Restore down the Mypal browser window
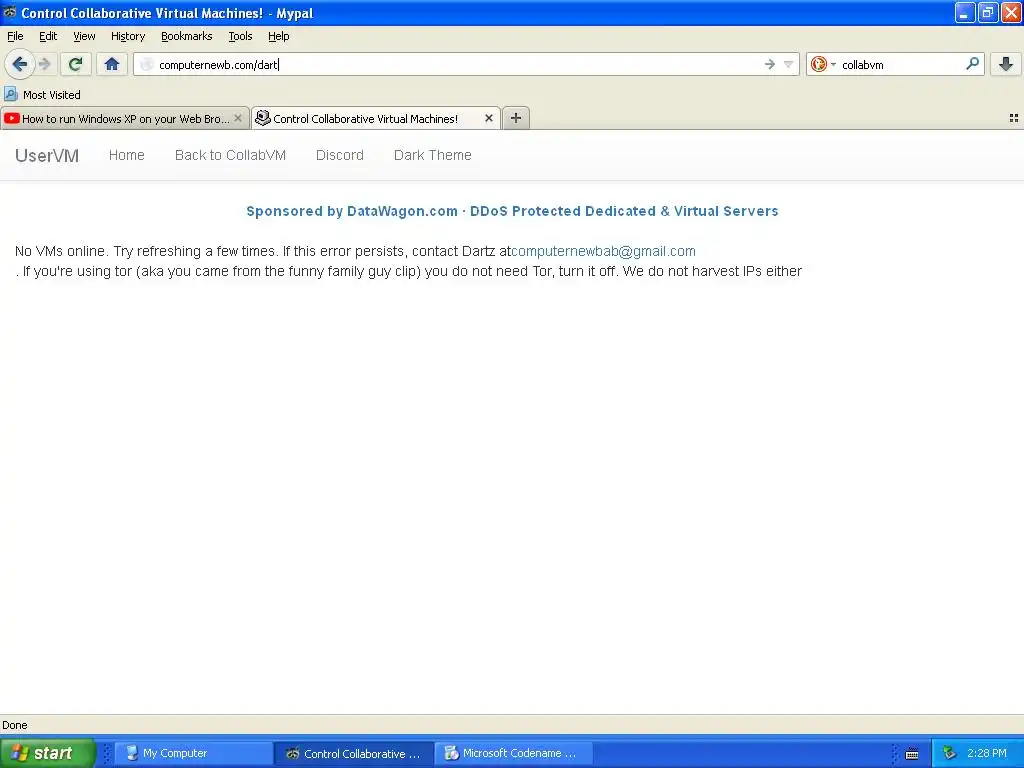The height and width of the screenshot is (768, 1024). [x=987, y=12]
